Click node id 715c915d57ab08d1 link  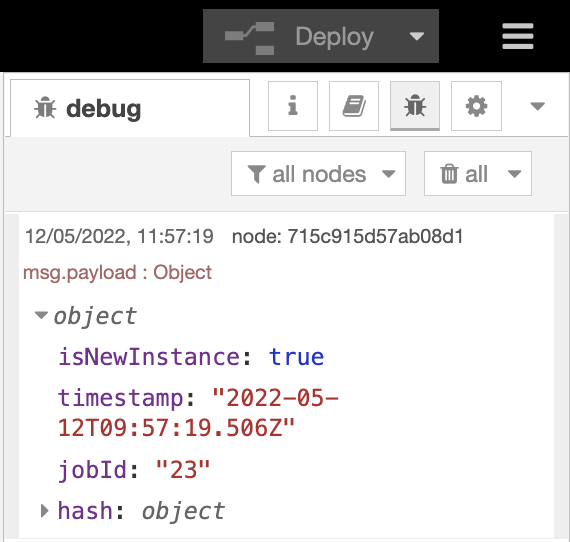click(x=348, y=236)
